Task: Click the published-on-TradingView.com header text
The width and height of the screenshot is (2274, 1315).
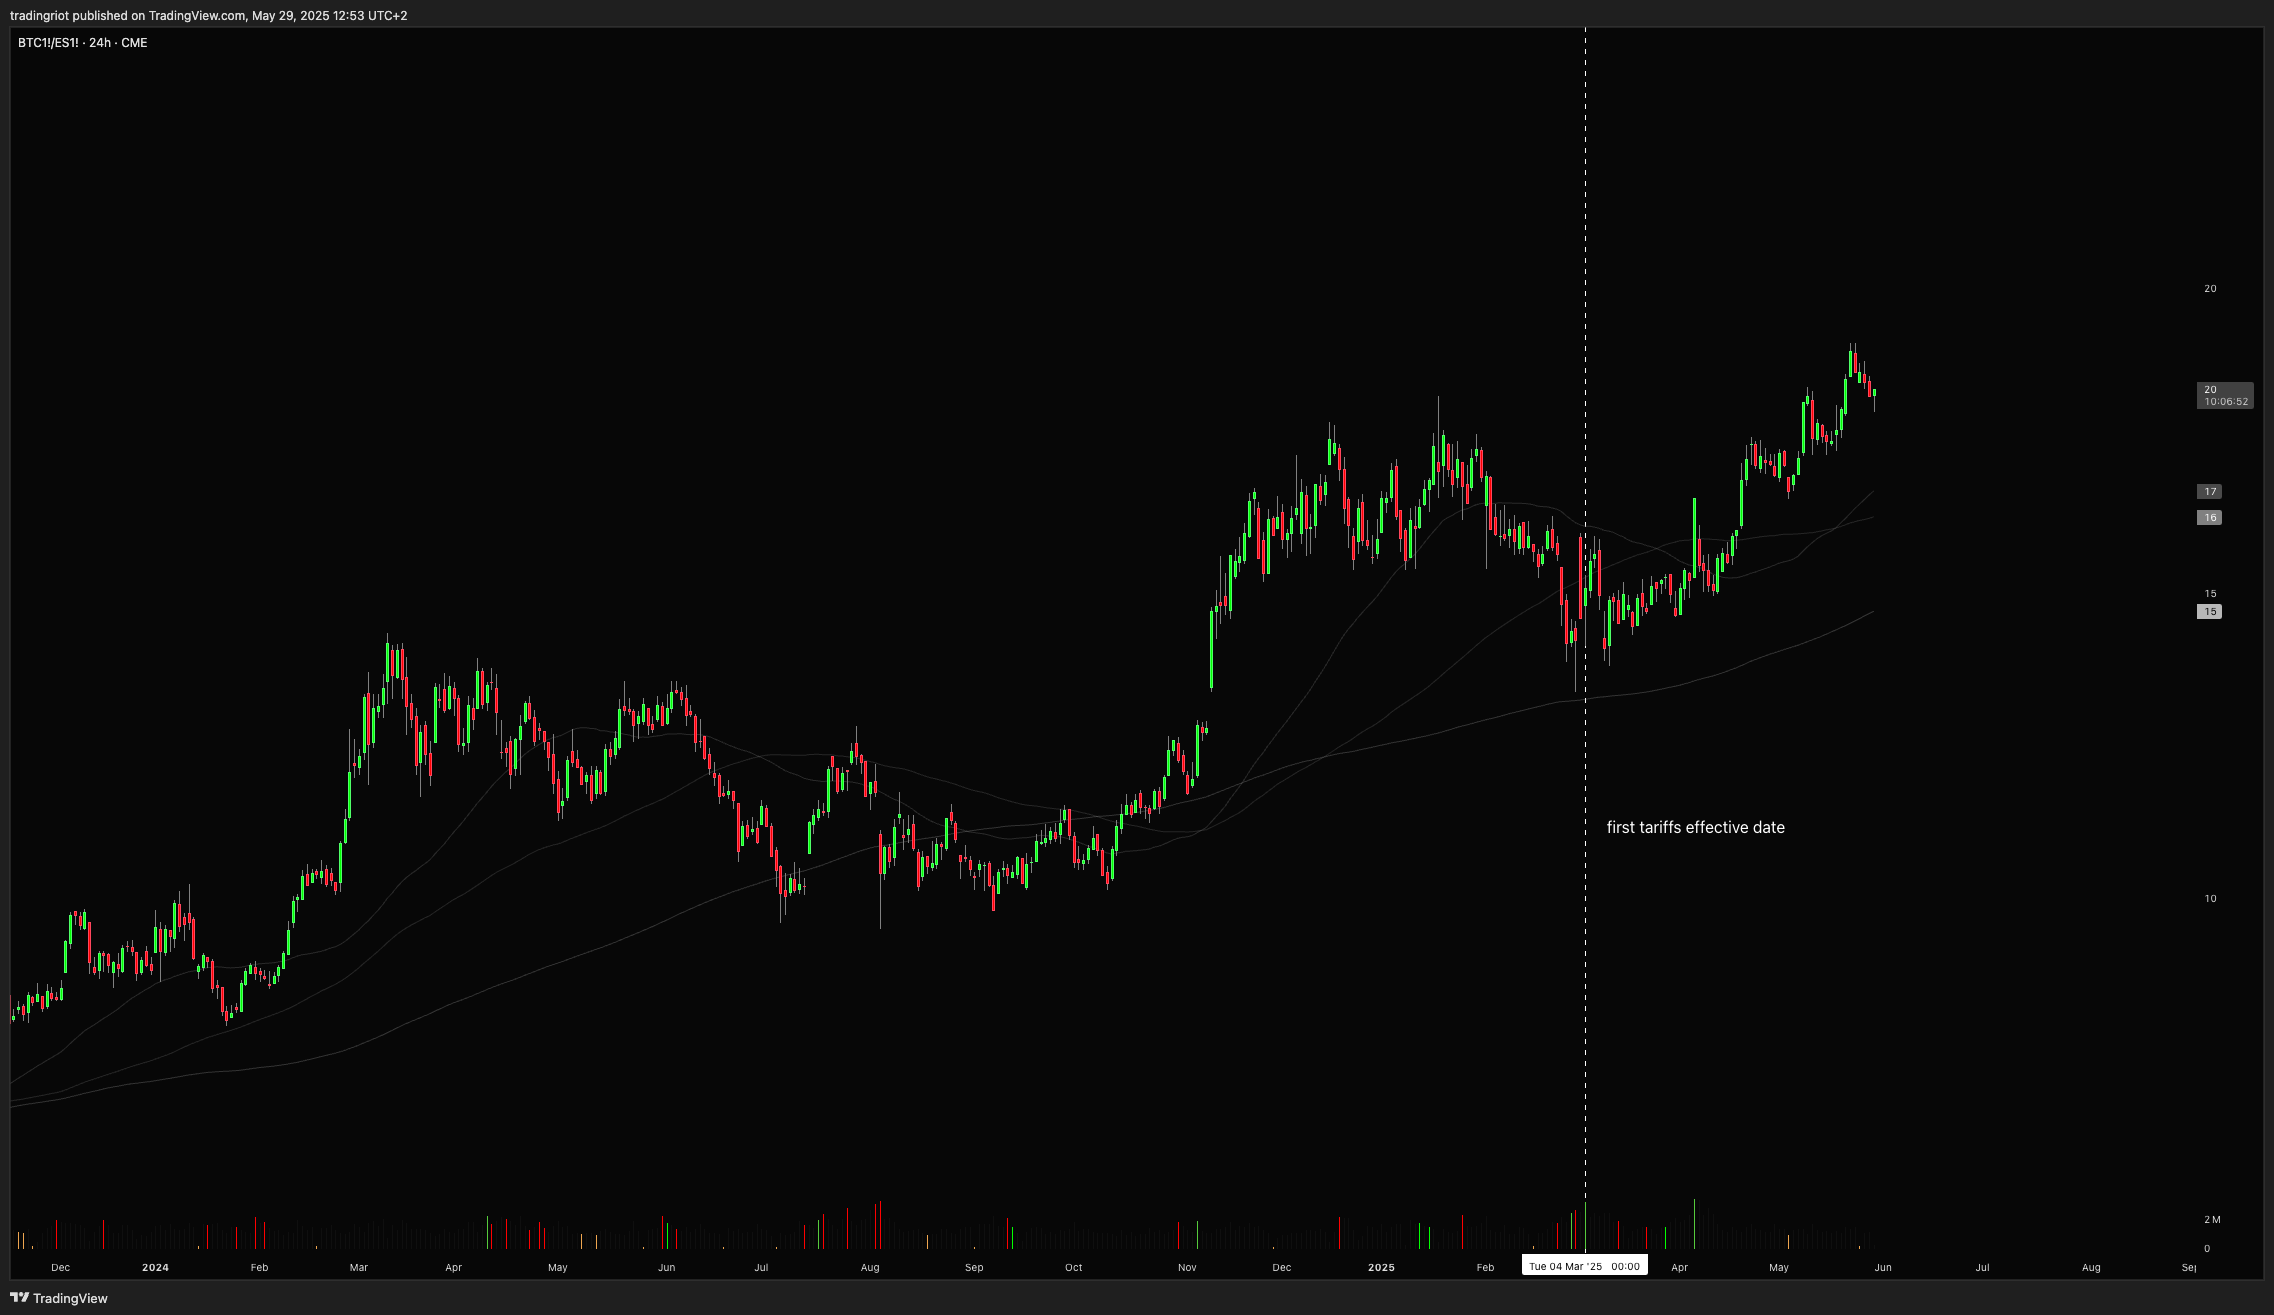Action: pyautogui.click(x=208, y=15)
